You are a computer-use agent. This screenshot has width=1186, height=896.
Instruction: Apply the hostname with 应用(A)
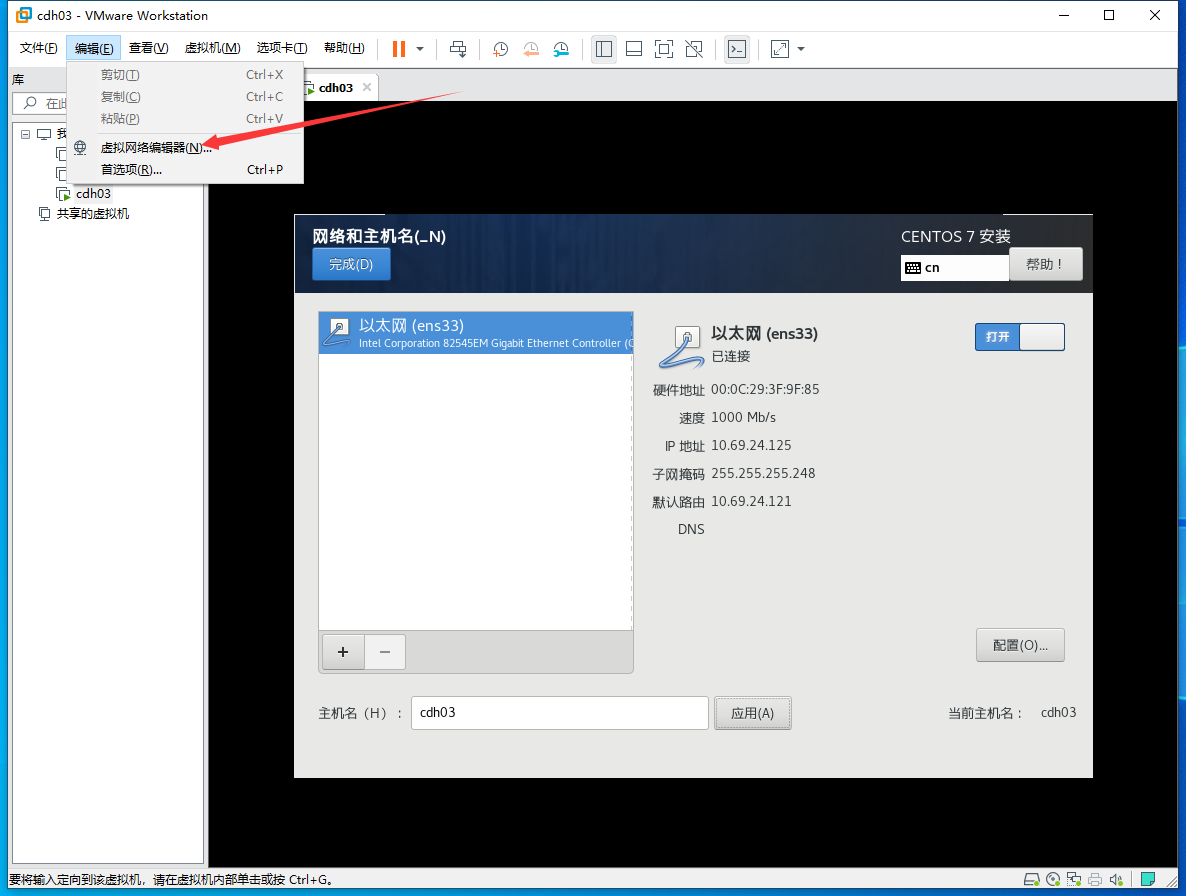(x=752, y=712)
